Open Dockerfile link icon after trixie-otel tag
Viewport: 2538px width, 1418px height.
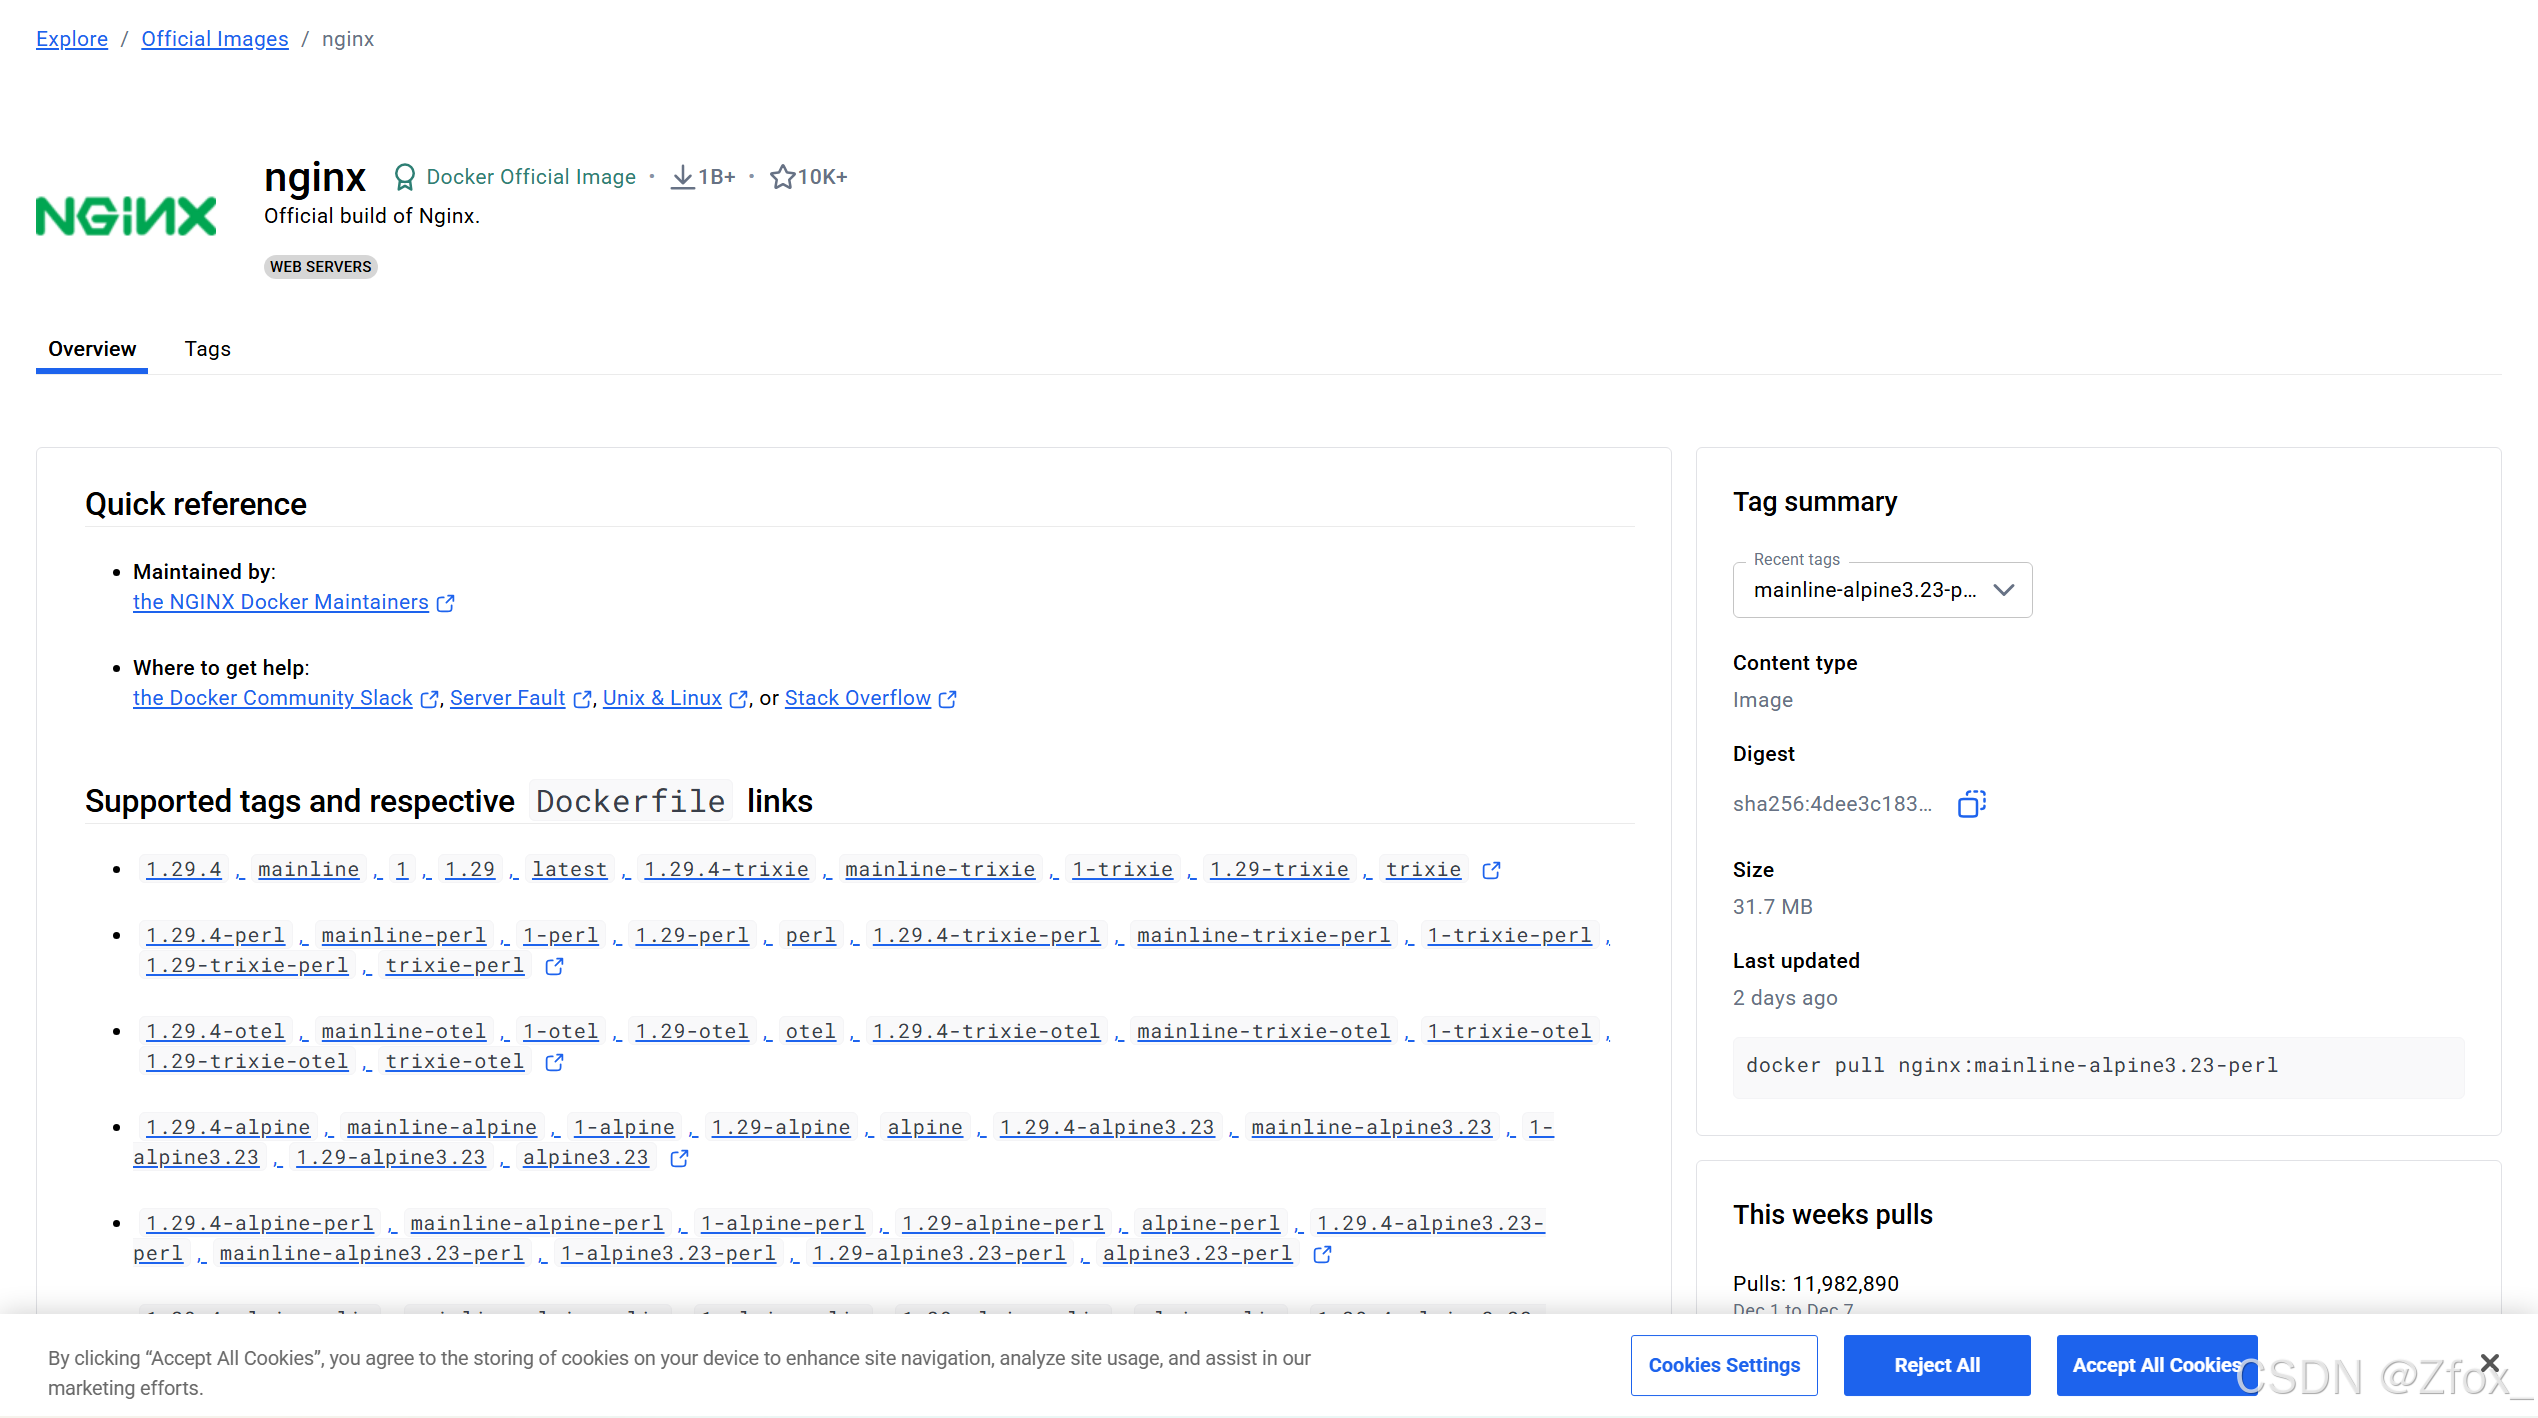click(554, 1062)
